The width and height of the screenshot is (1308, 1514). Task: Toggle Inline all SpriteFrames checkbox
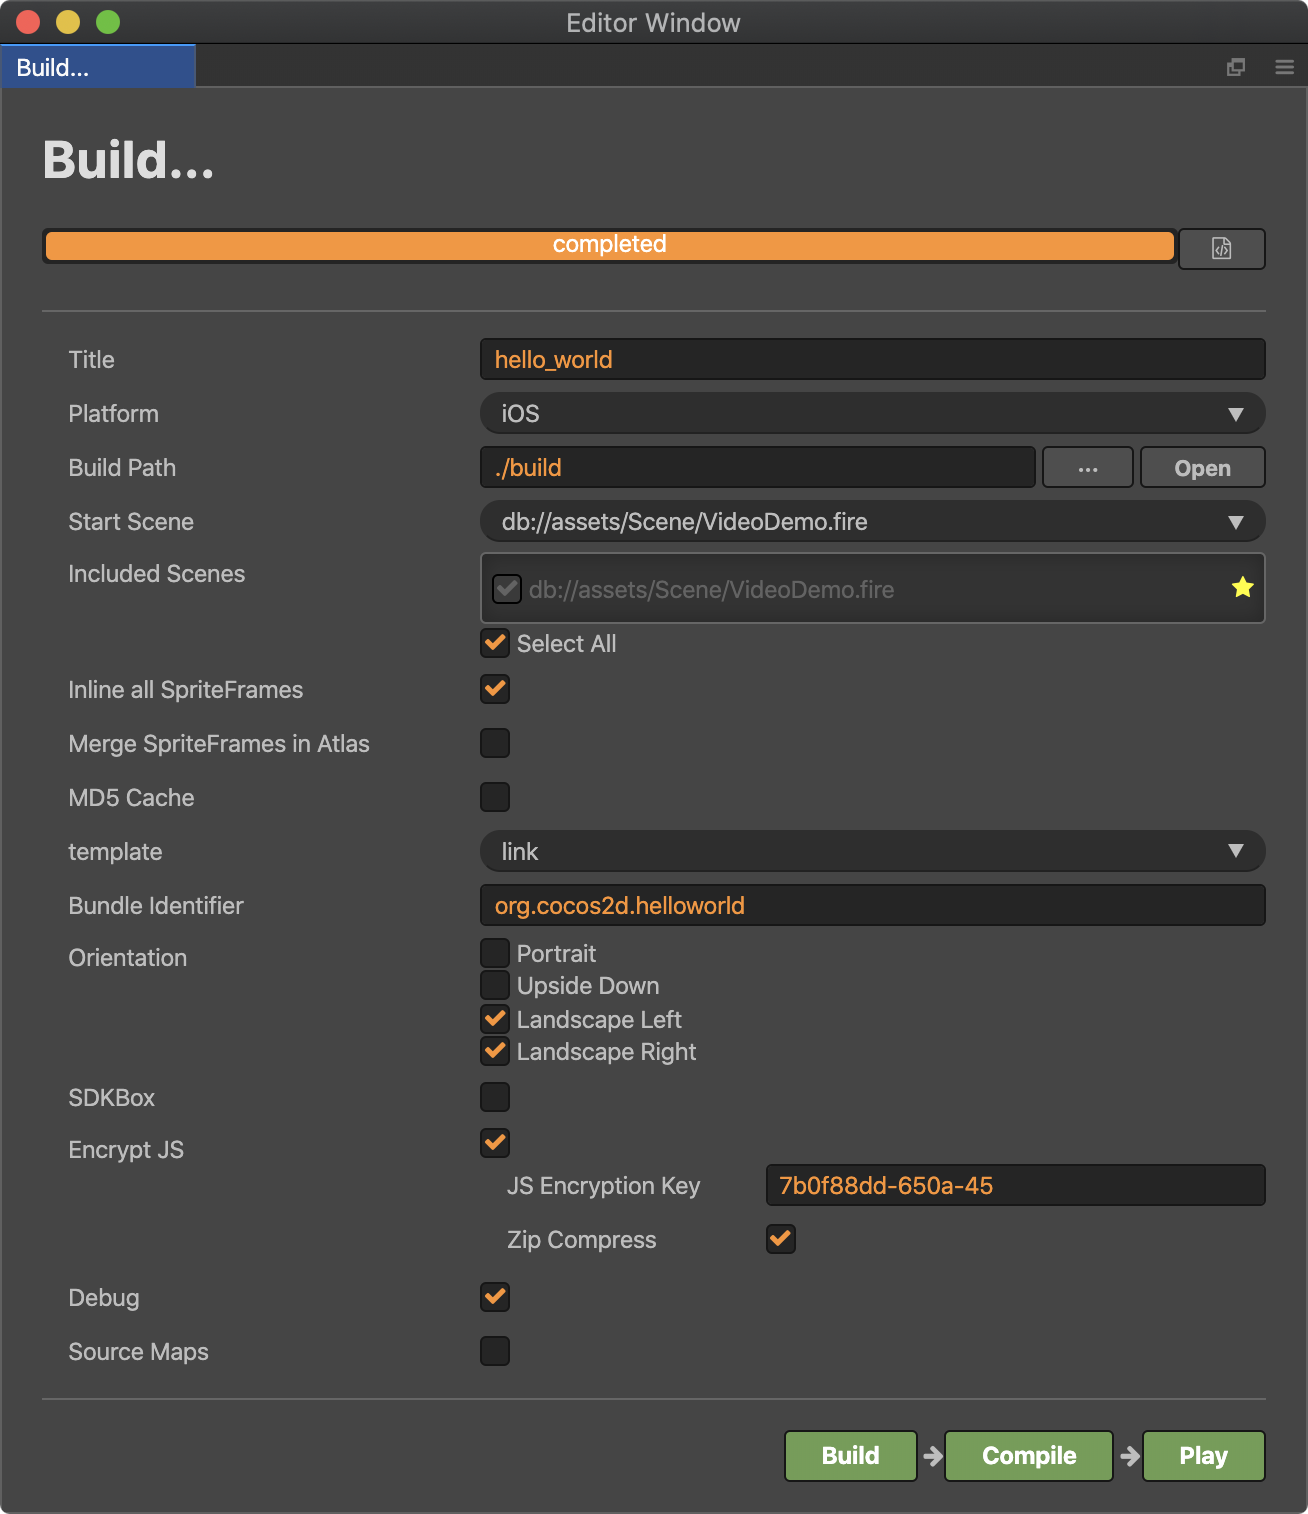point(495,689)
